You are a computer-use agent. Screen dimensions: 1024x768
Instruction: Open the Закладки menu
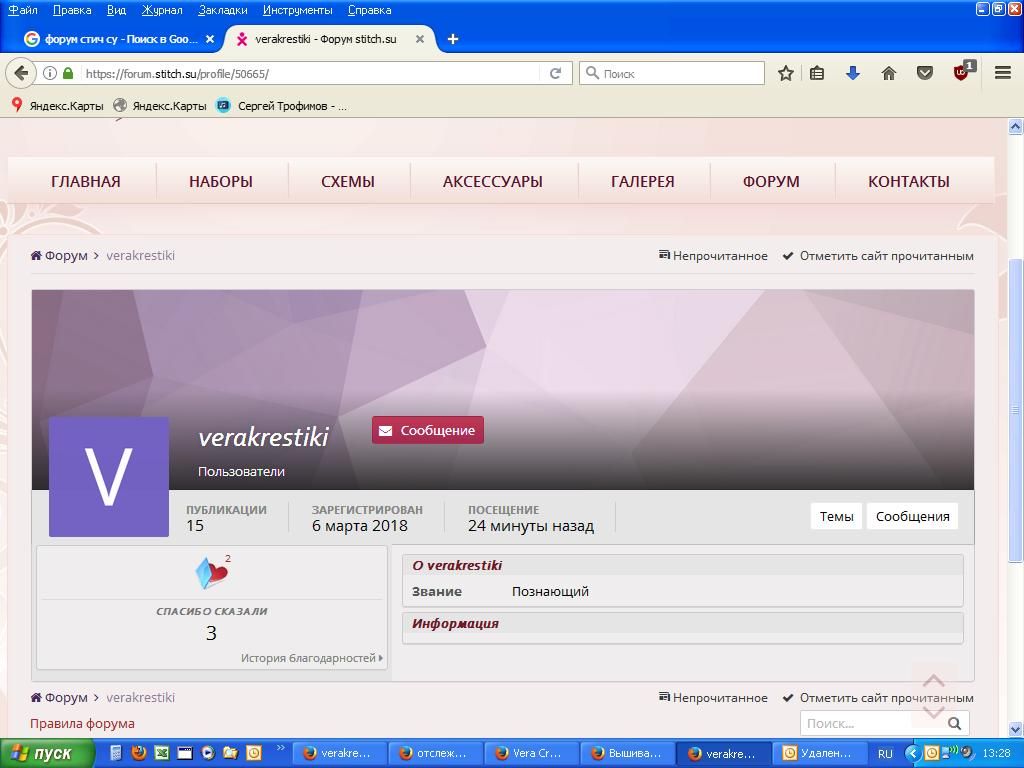point(222,10)
